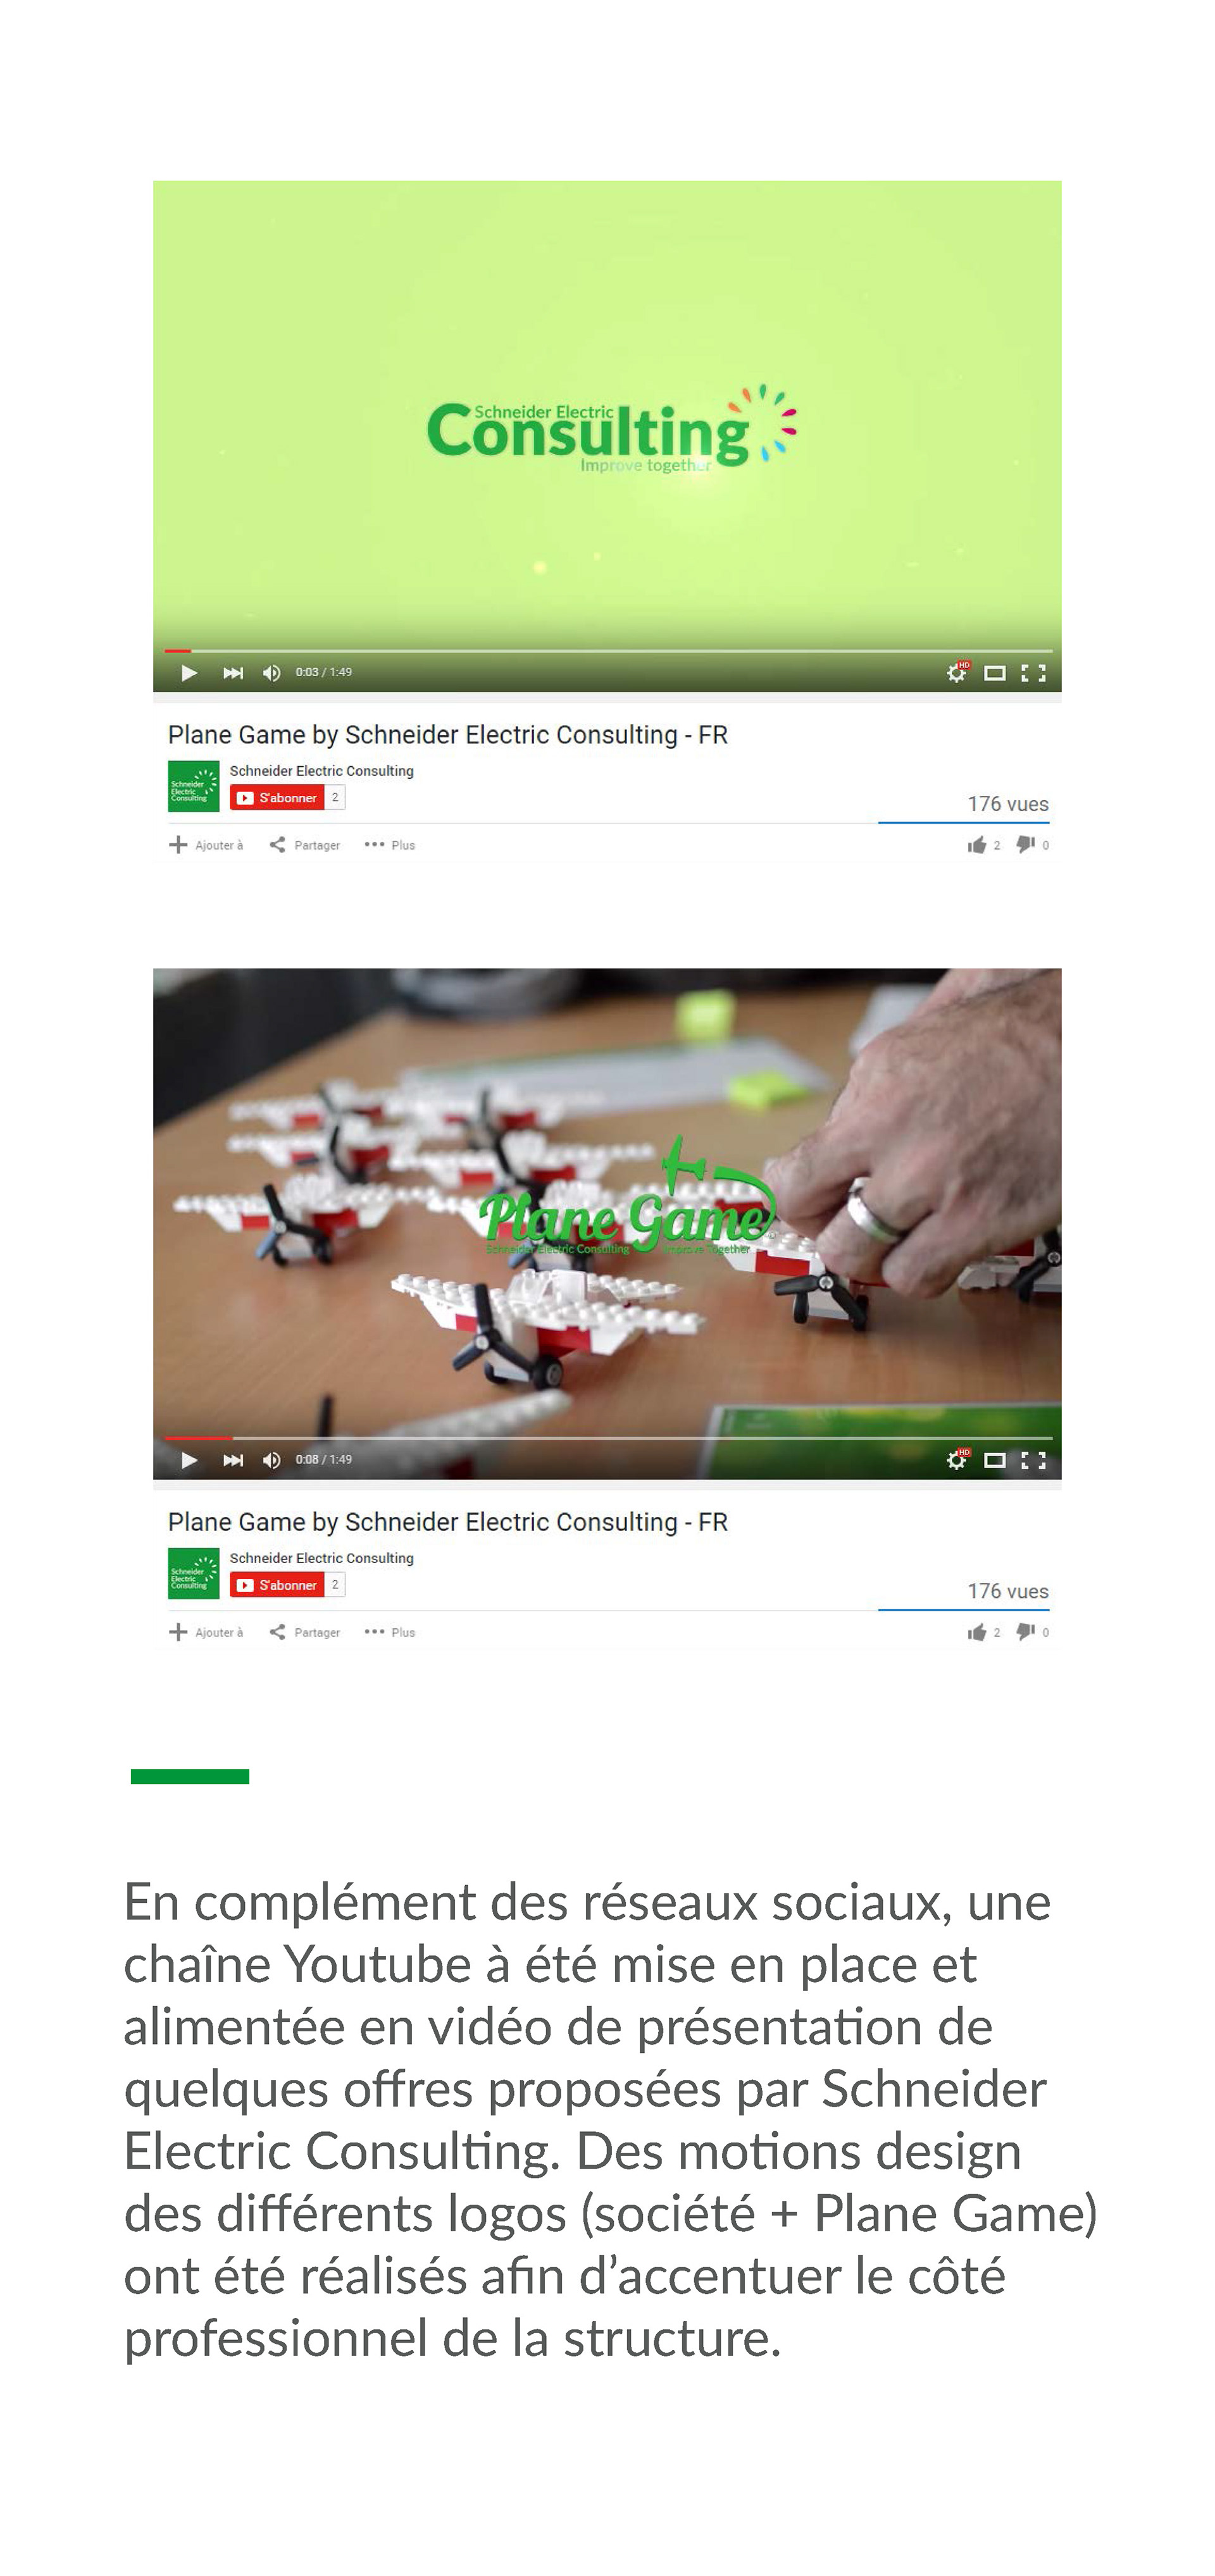Mute the volume in the first player
This screenshot has width=1215, height=2576.
click(x=271, y=673)
